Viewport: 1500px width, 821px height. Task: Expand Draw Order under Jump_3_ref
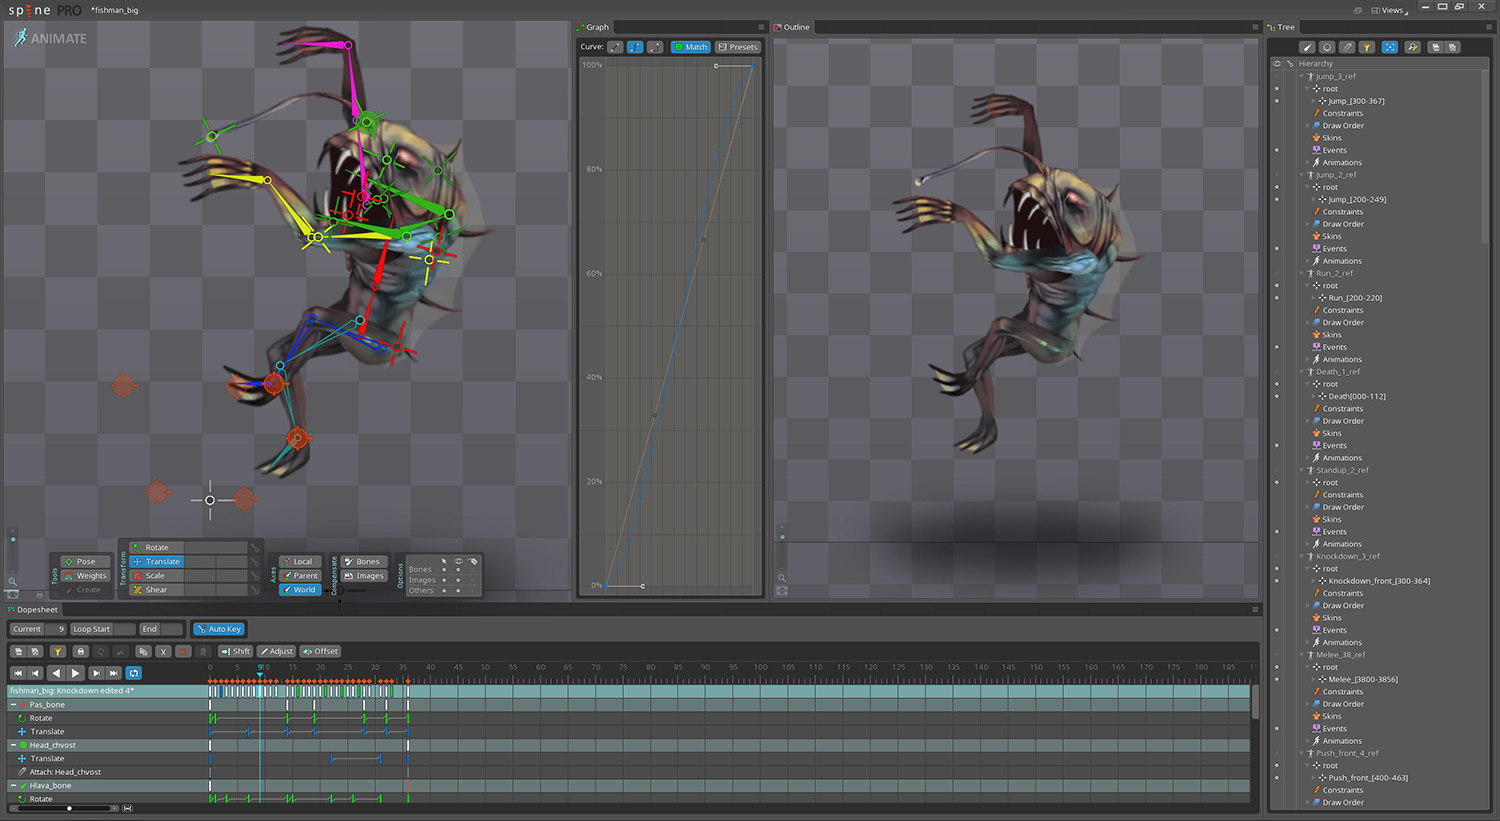tap(1308, 126)
